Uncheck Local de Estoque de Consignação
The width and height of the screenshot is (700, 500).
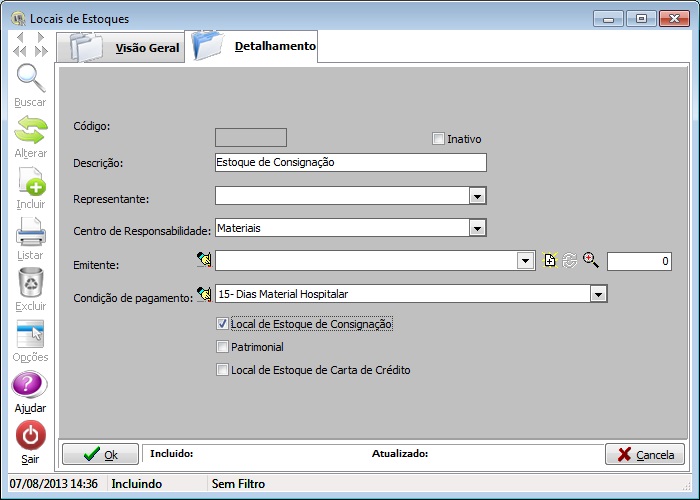click(222, 324)
